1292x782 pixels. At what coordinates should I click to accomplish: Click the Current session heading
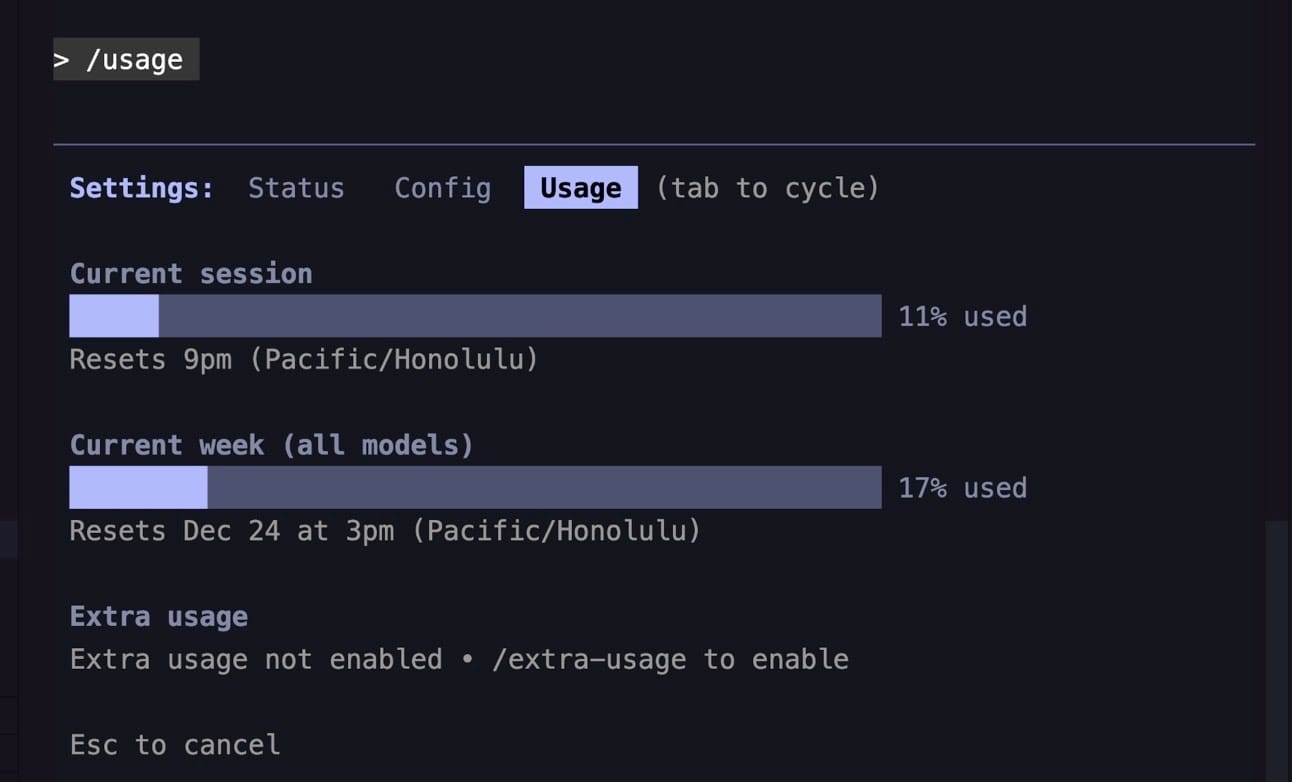coord(190,272)
